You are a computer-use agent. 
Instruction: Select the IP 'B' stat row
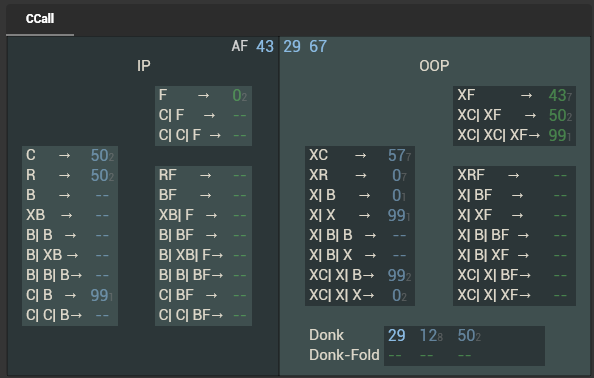coord(70,195)
